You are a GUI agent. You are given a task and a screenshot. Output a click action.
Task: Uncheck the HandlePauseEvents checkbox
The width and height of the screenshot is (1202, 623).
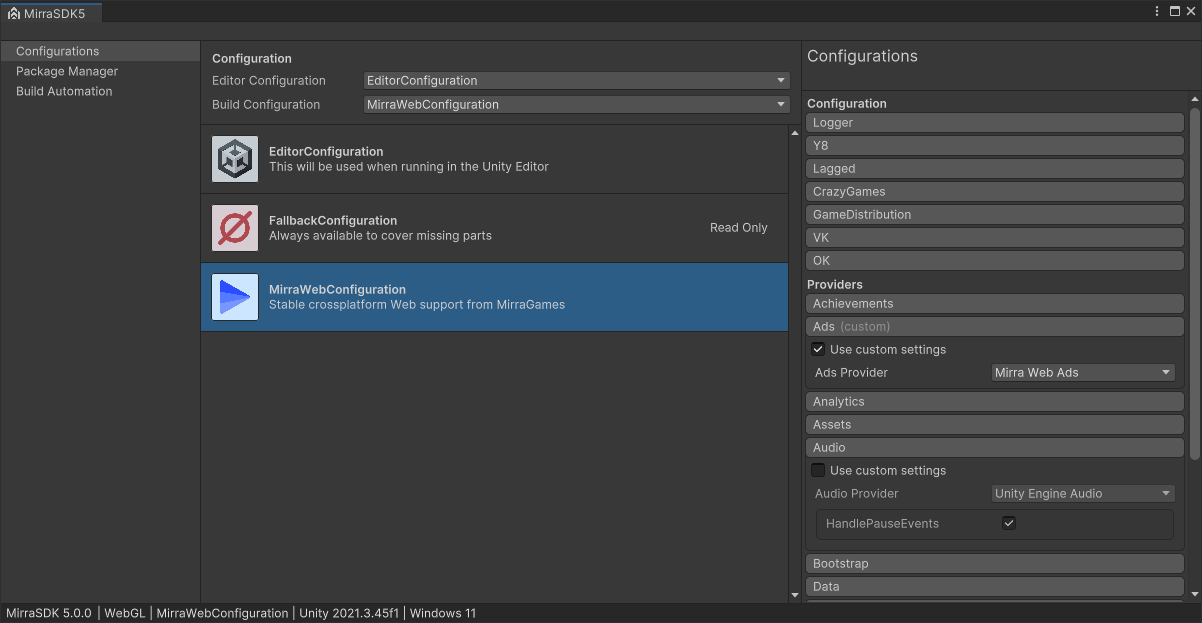[1009, 523]
